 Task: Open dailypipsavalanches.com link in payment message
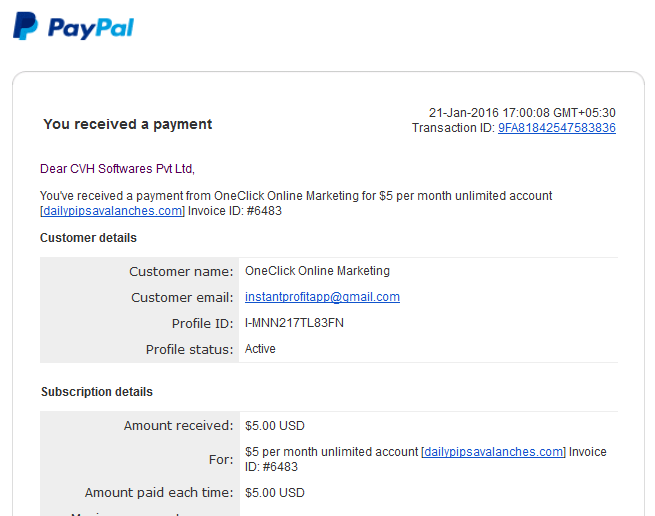pos(112,211)
